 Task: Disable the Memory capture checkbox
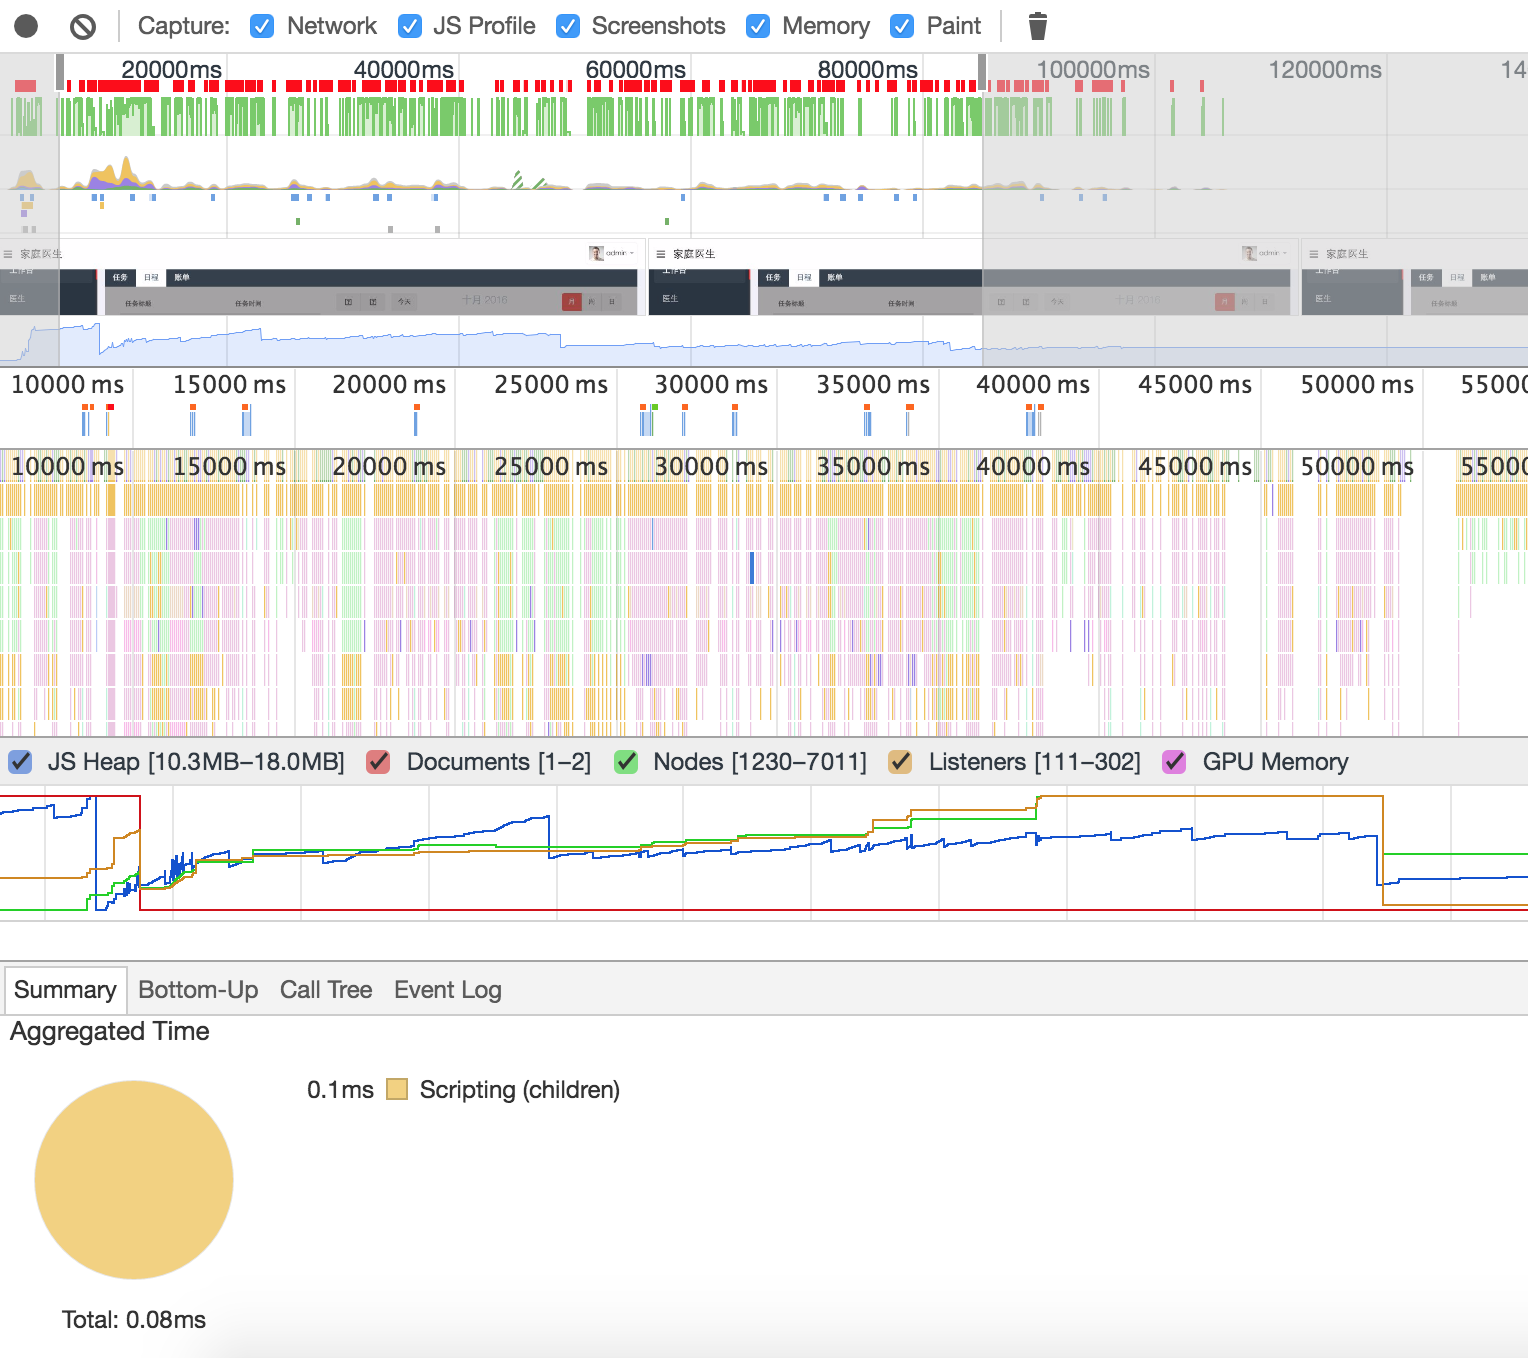tap(758, 26)
